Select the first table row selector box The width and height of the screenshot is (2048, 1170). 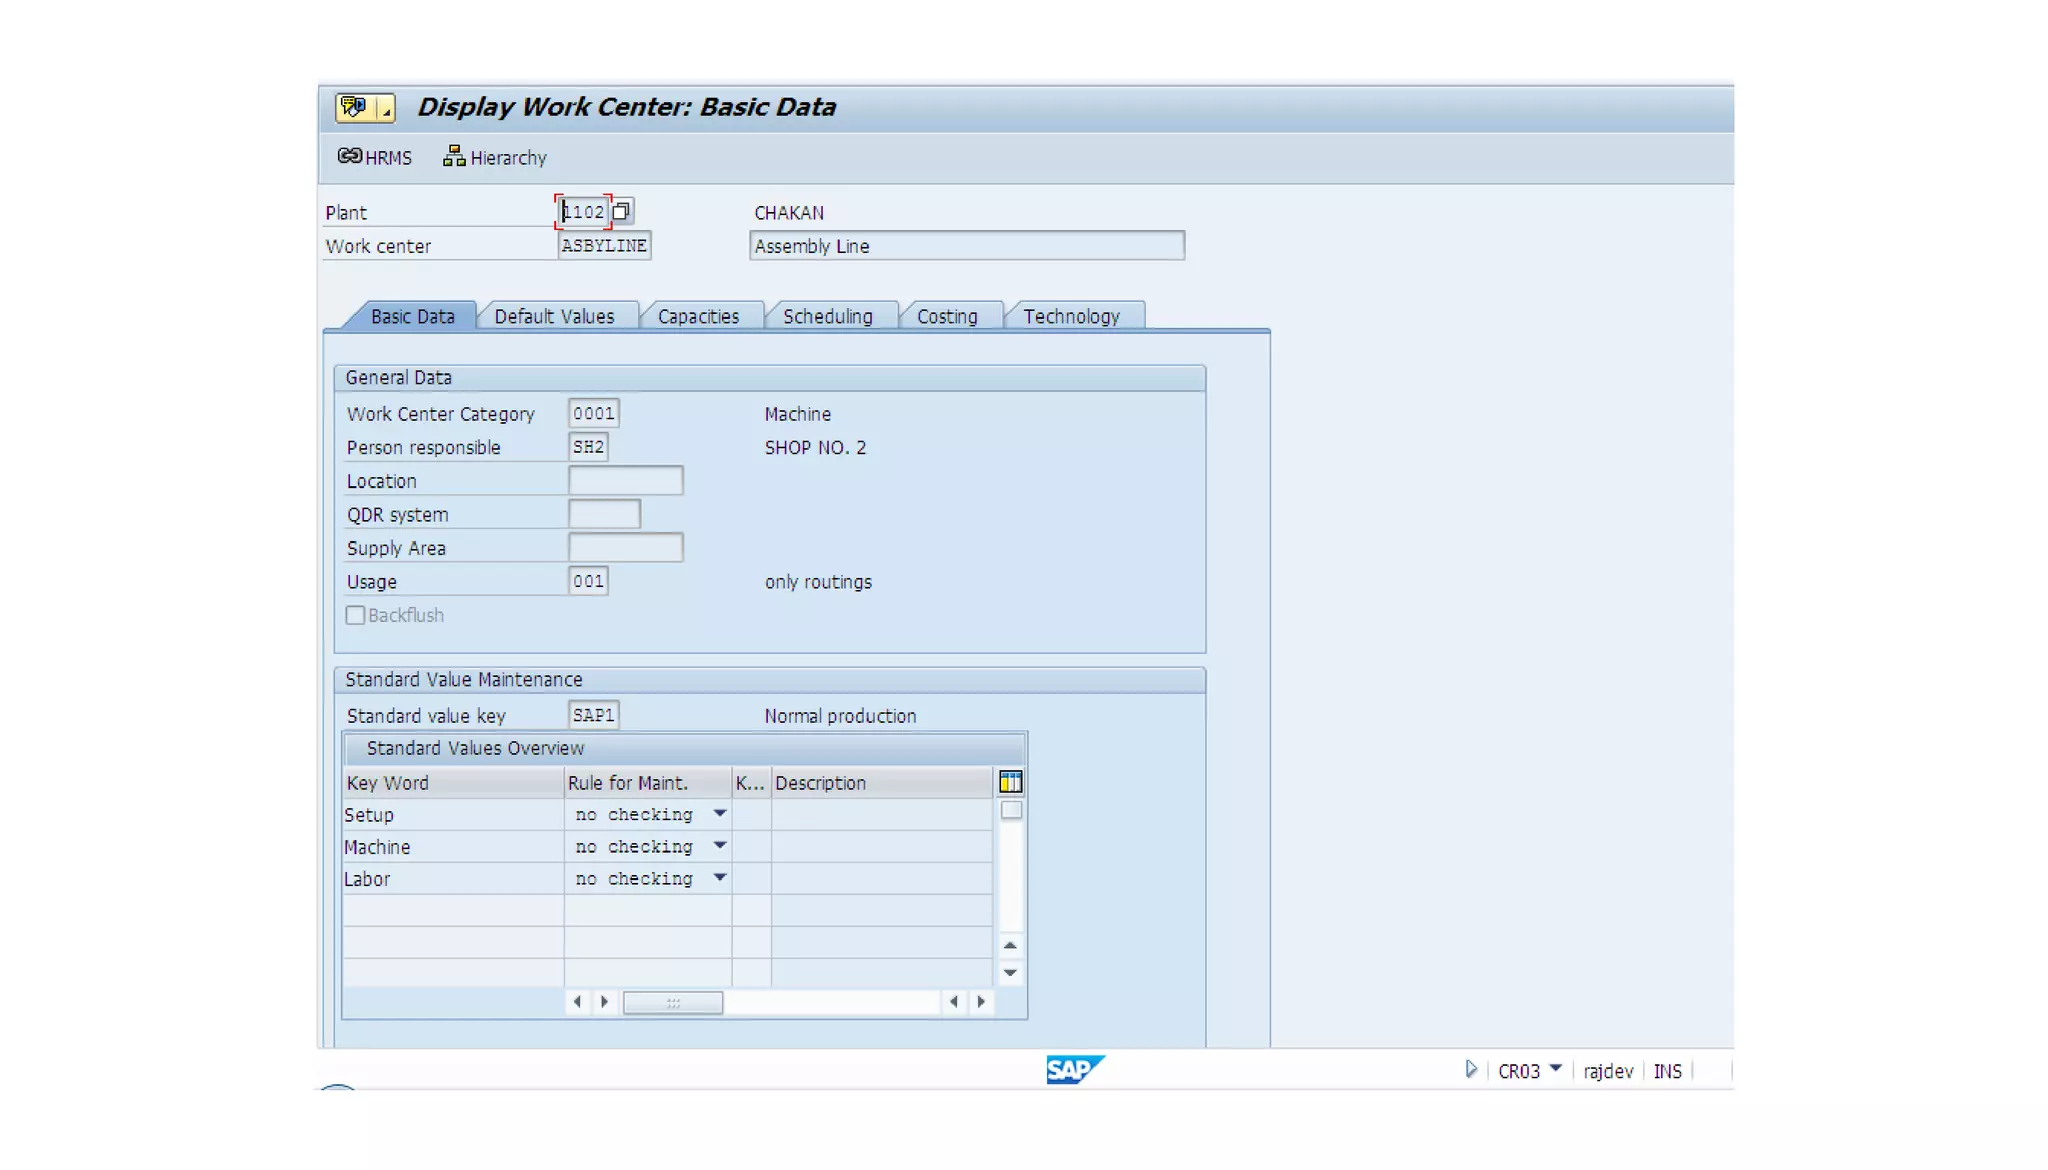[1011, 810]
